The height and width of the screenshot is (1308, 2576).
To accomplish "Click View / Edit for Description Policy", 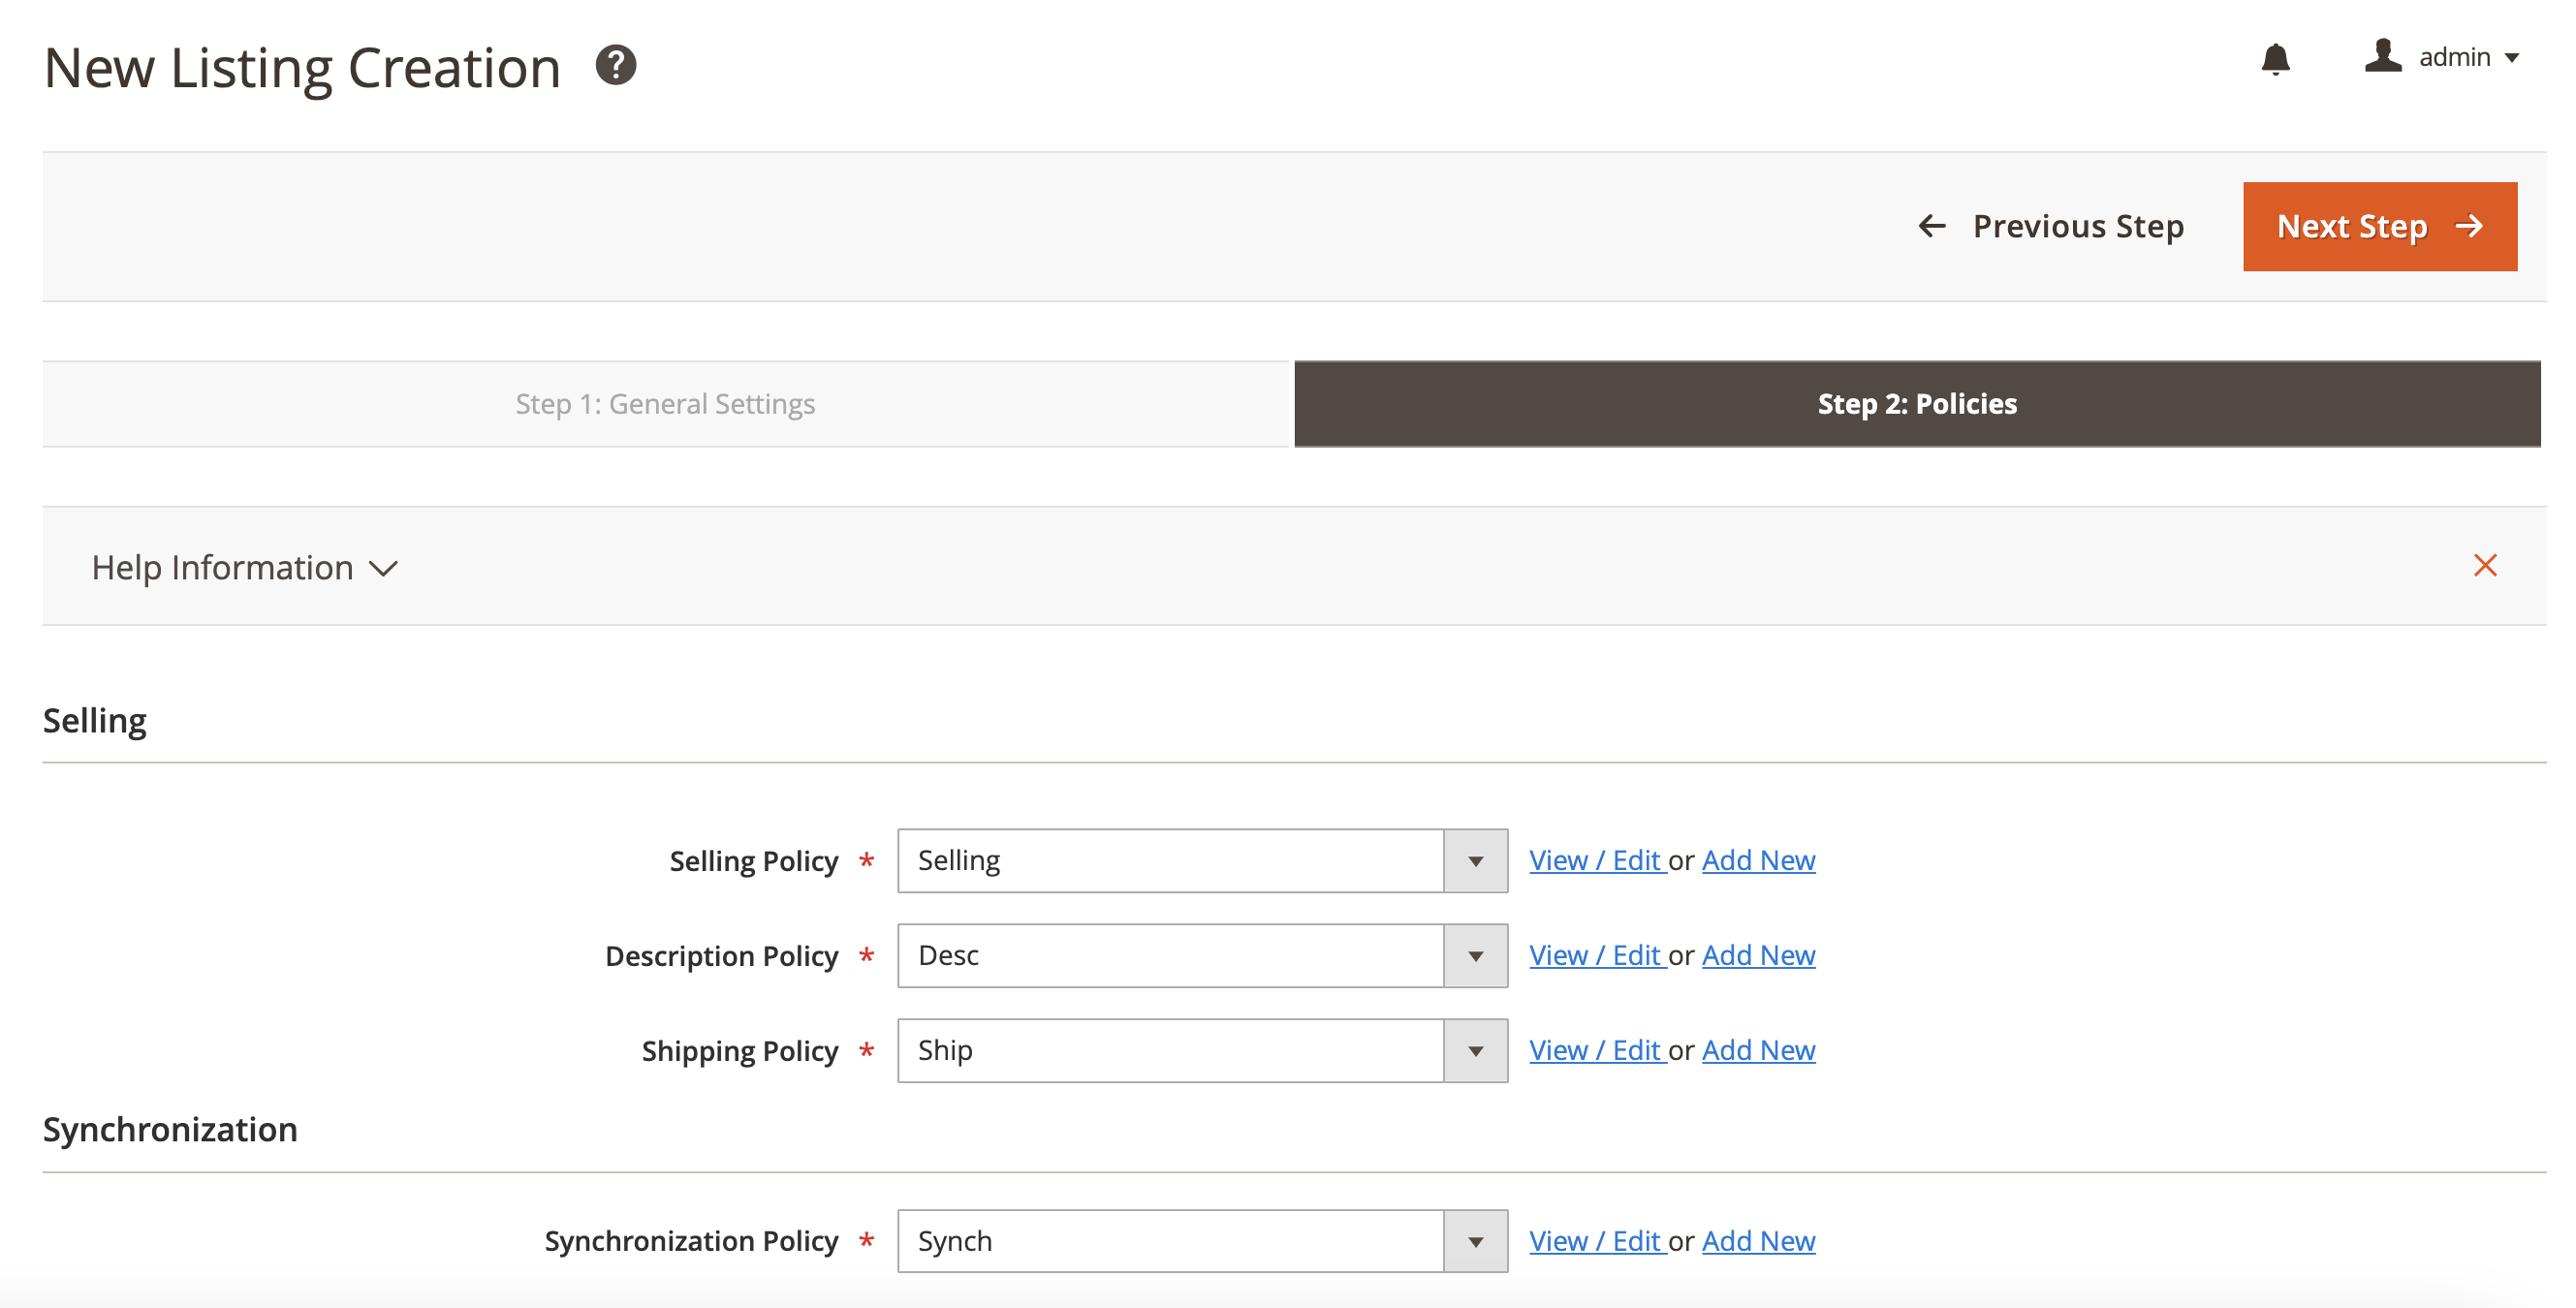I will (x=1595, y=956).
